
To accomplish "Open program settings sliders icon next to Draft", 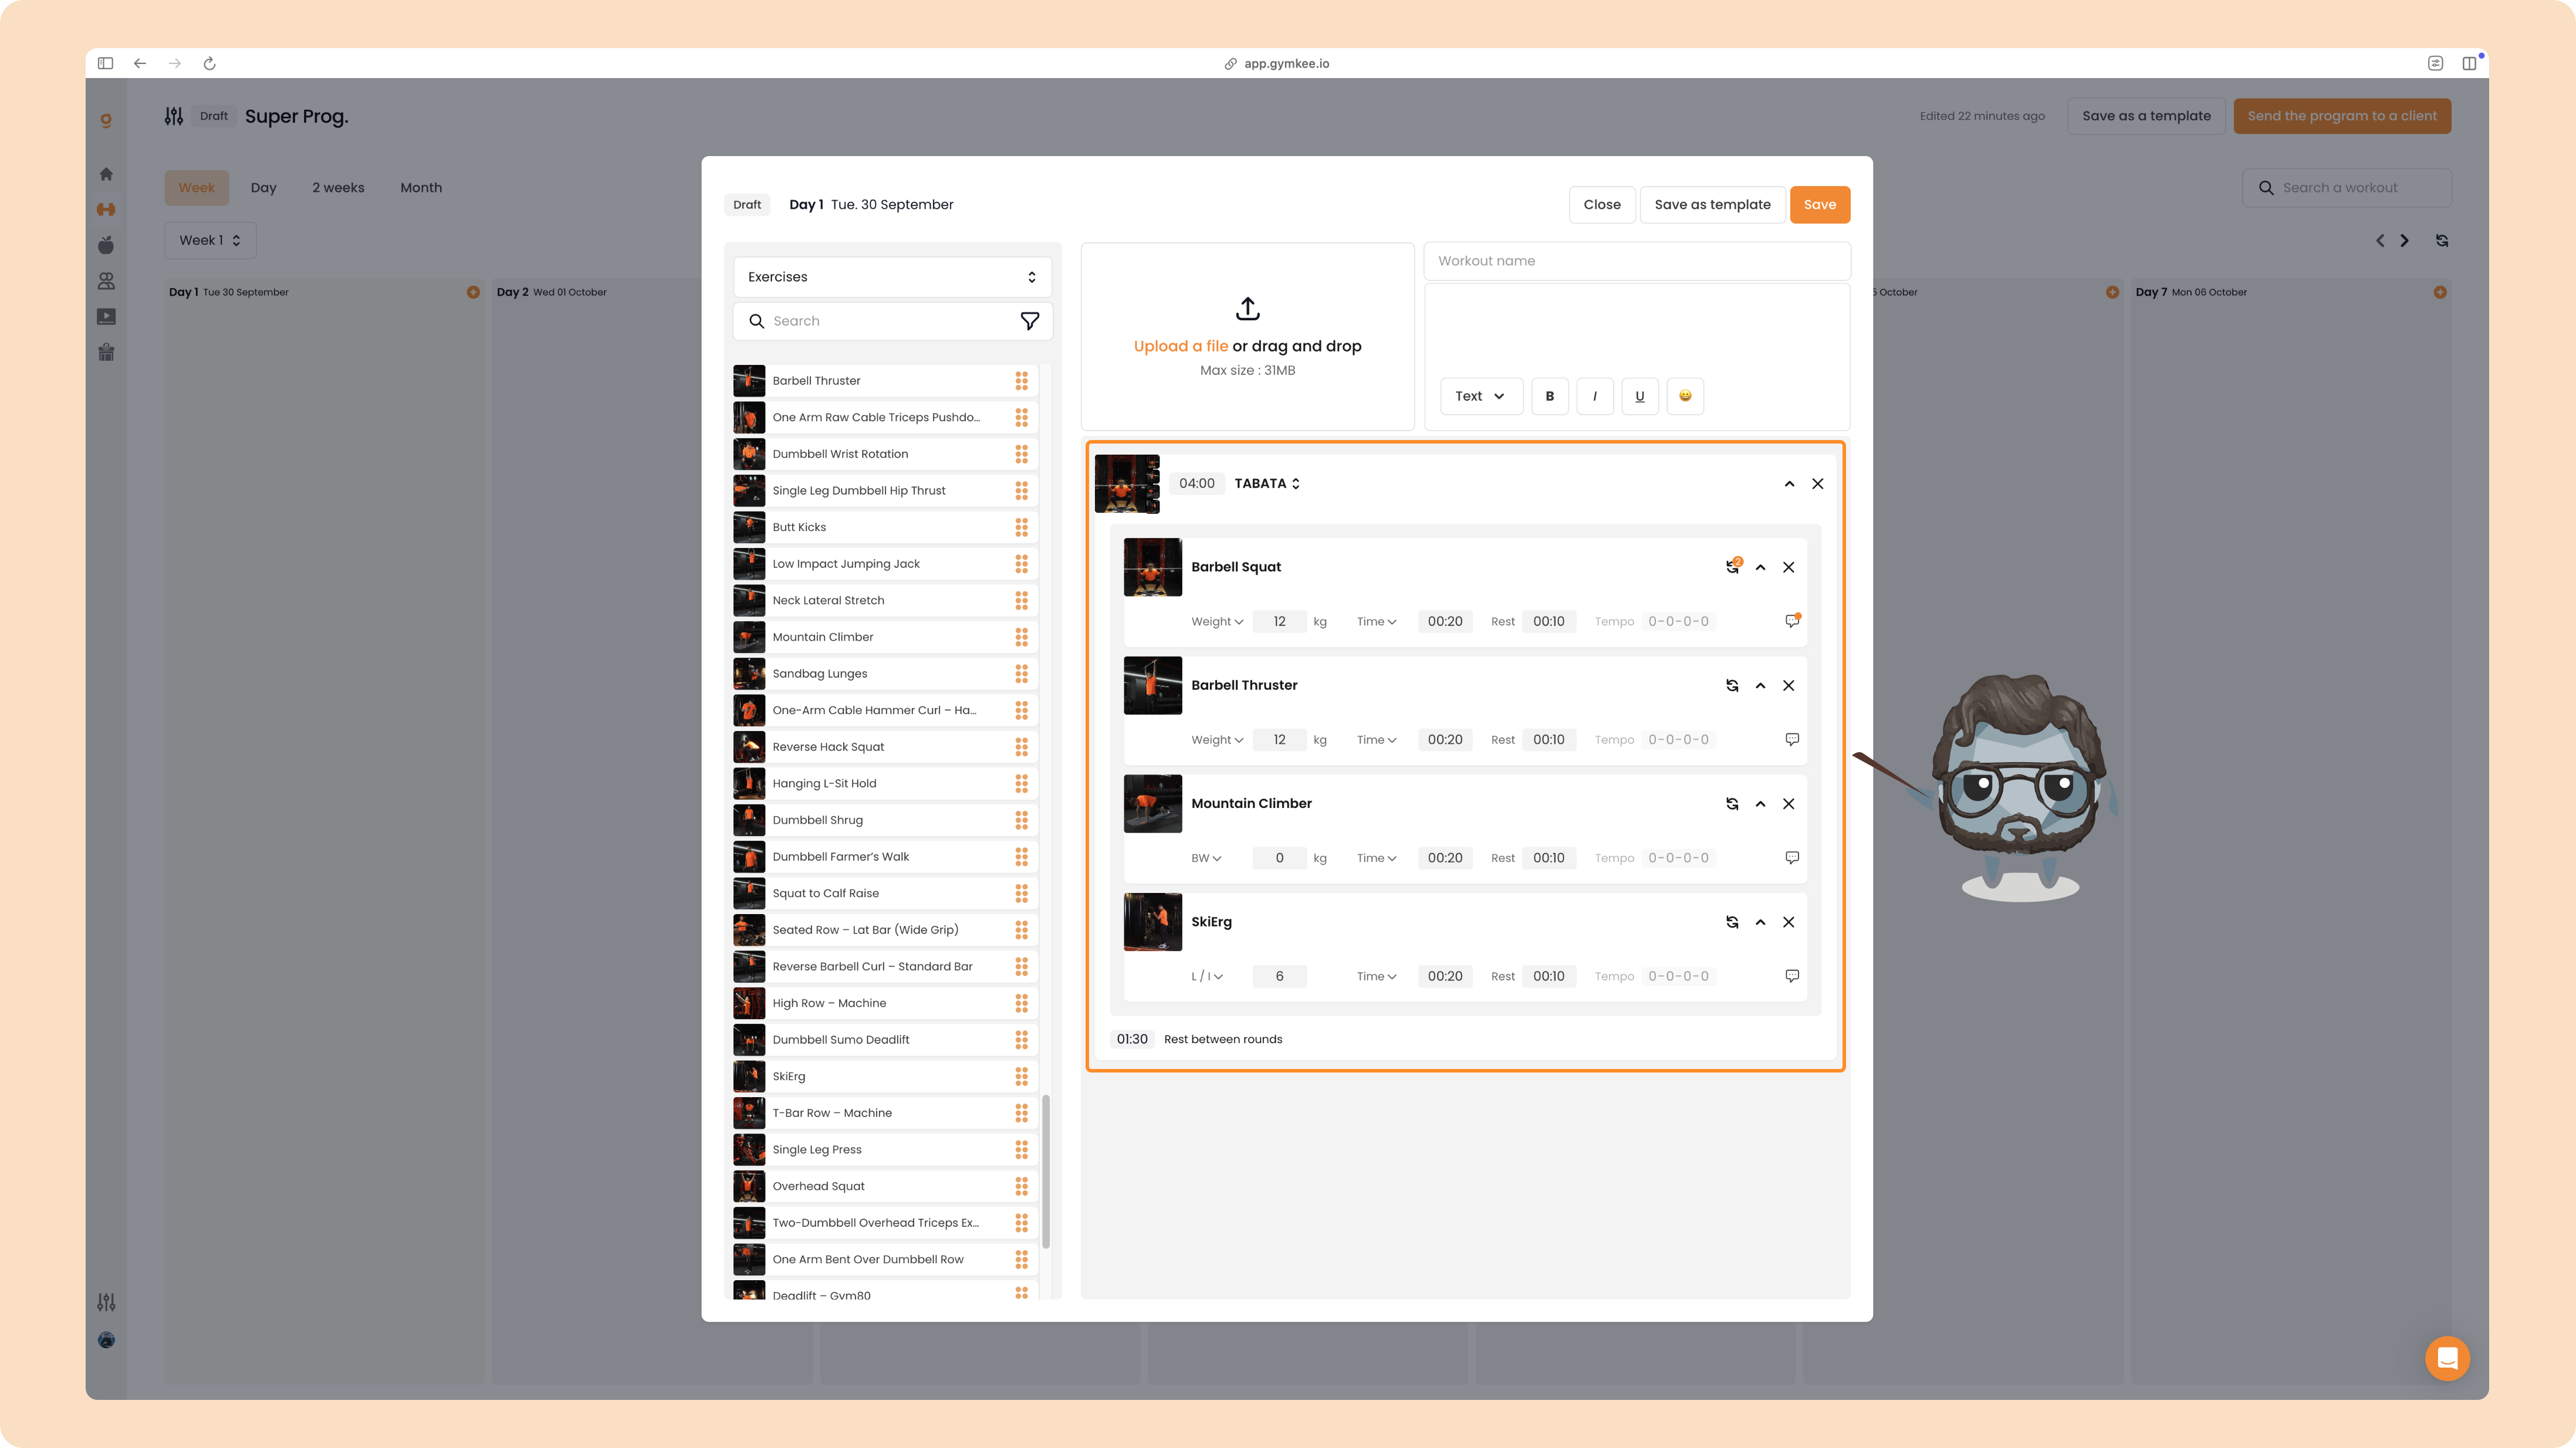I will point(174,116).
